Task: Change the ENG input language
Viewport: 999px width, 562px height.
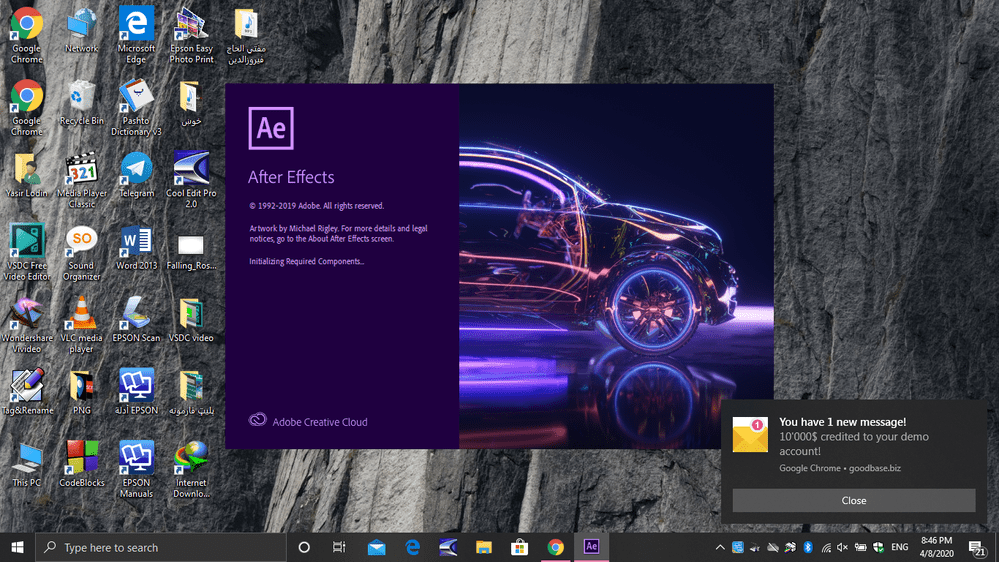Action: [900, 547]
